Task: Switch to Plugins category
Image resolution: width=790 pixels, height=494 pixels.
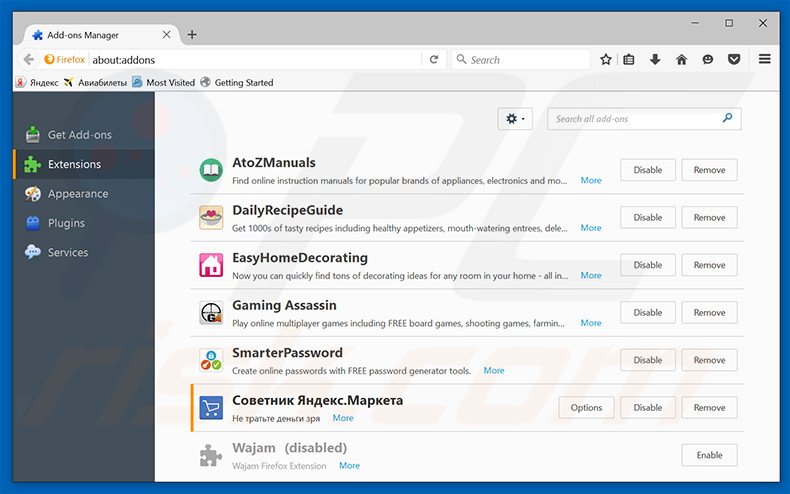Action: [x=84, y=223]
